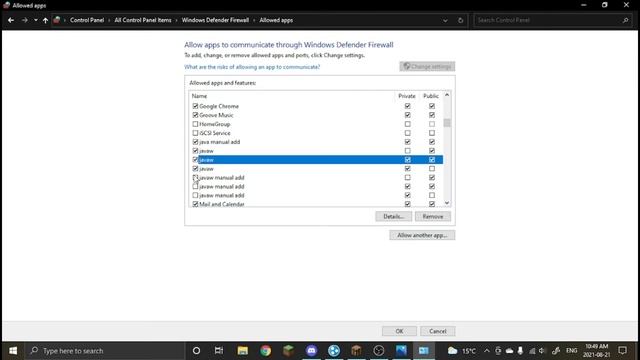Screen dimensions: 640x360
Task: Open the volume control tray icon
Action: pyautogui.click(x=542, y=351)
